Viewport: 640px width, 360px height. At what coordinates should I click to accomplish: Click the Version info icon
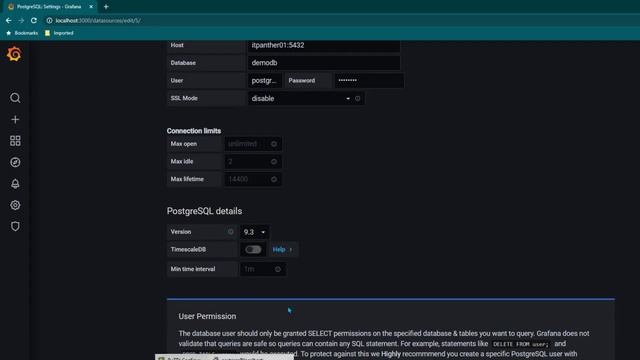pyautogui.click(x=231, y=232)
